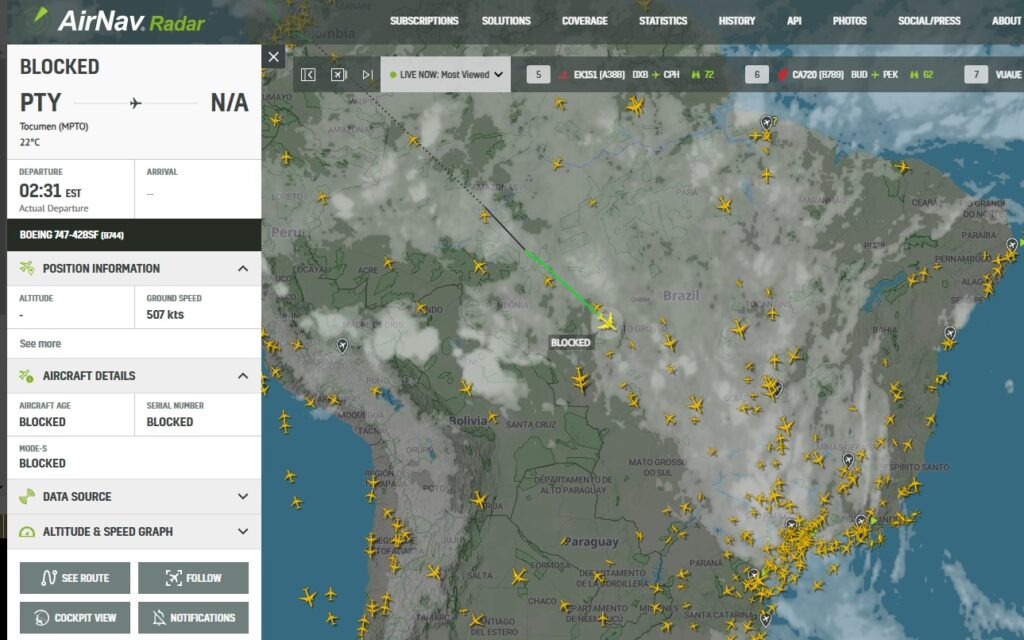Expand the Altitude & Speed Graph section
This screenshot has height=640, width=1024.
coord(243,532)
